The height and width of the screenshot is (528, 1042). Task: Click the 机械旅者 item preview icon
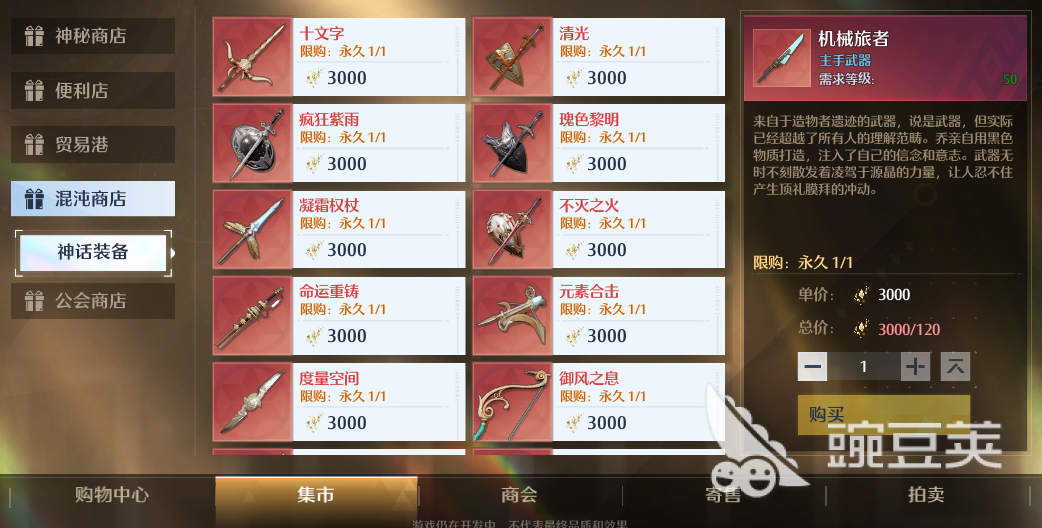pyautogui.click(x=782, y=58)
